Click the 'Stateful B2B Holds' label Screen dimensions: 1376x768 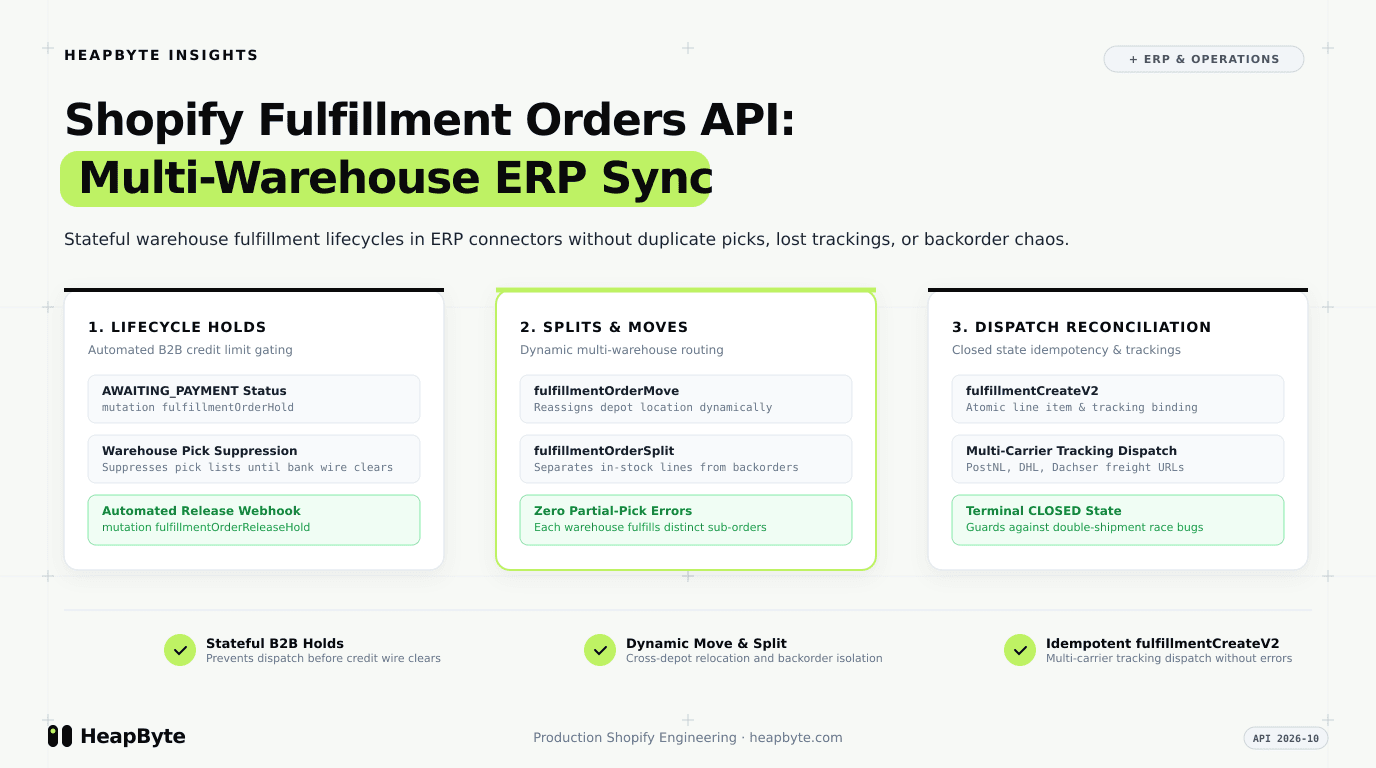tap(275, 644)
